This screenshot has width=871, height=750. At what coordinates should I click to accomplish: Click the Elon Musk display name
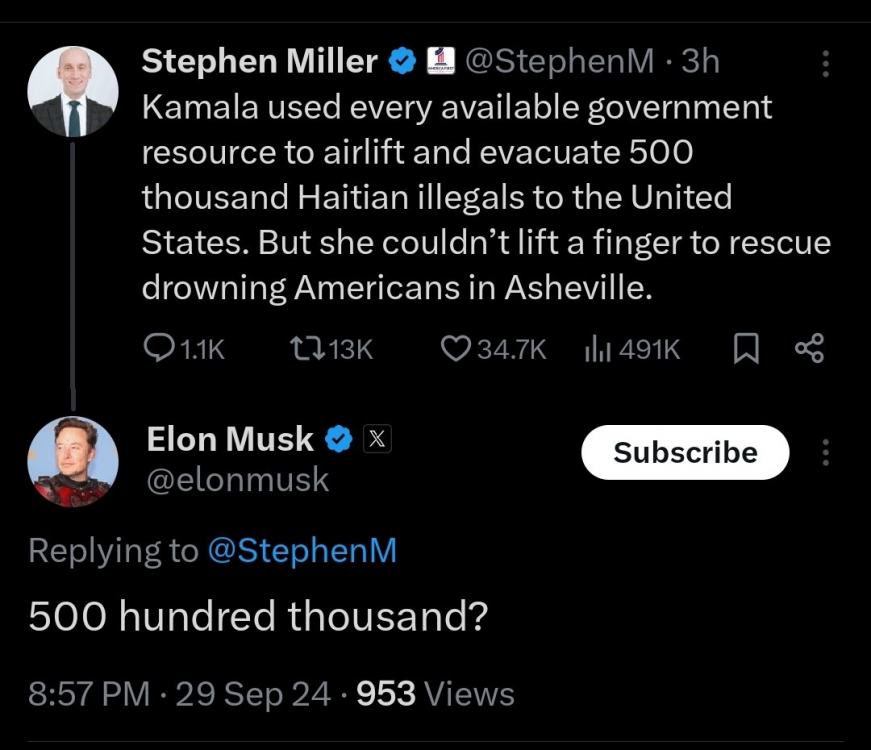(x=230, y=438)
